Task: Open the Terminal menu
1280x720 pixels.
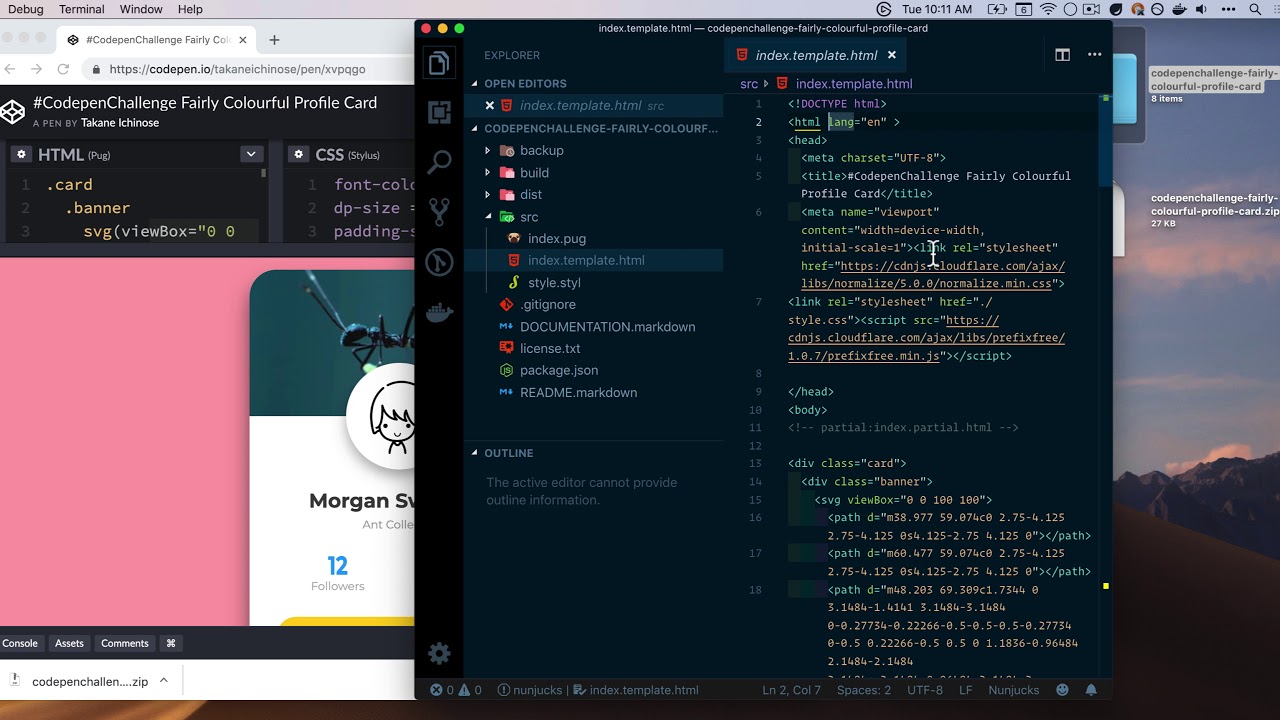Action: click(x=82, y=9)
